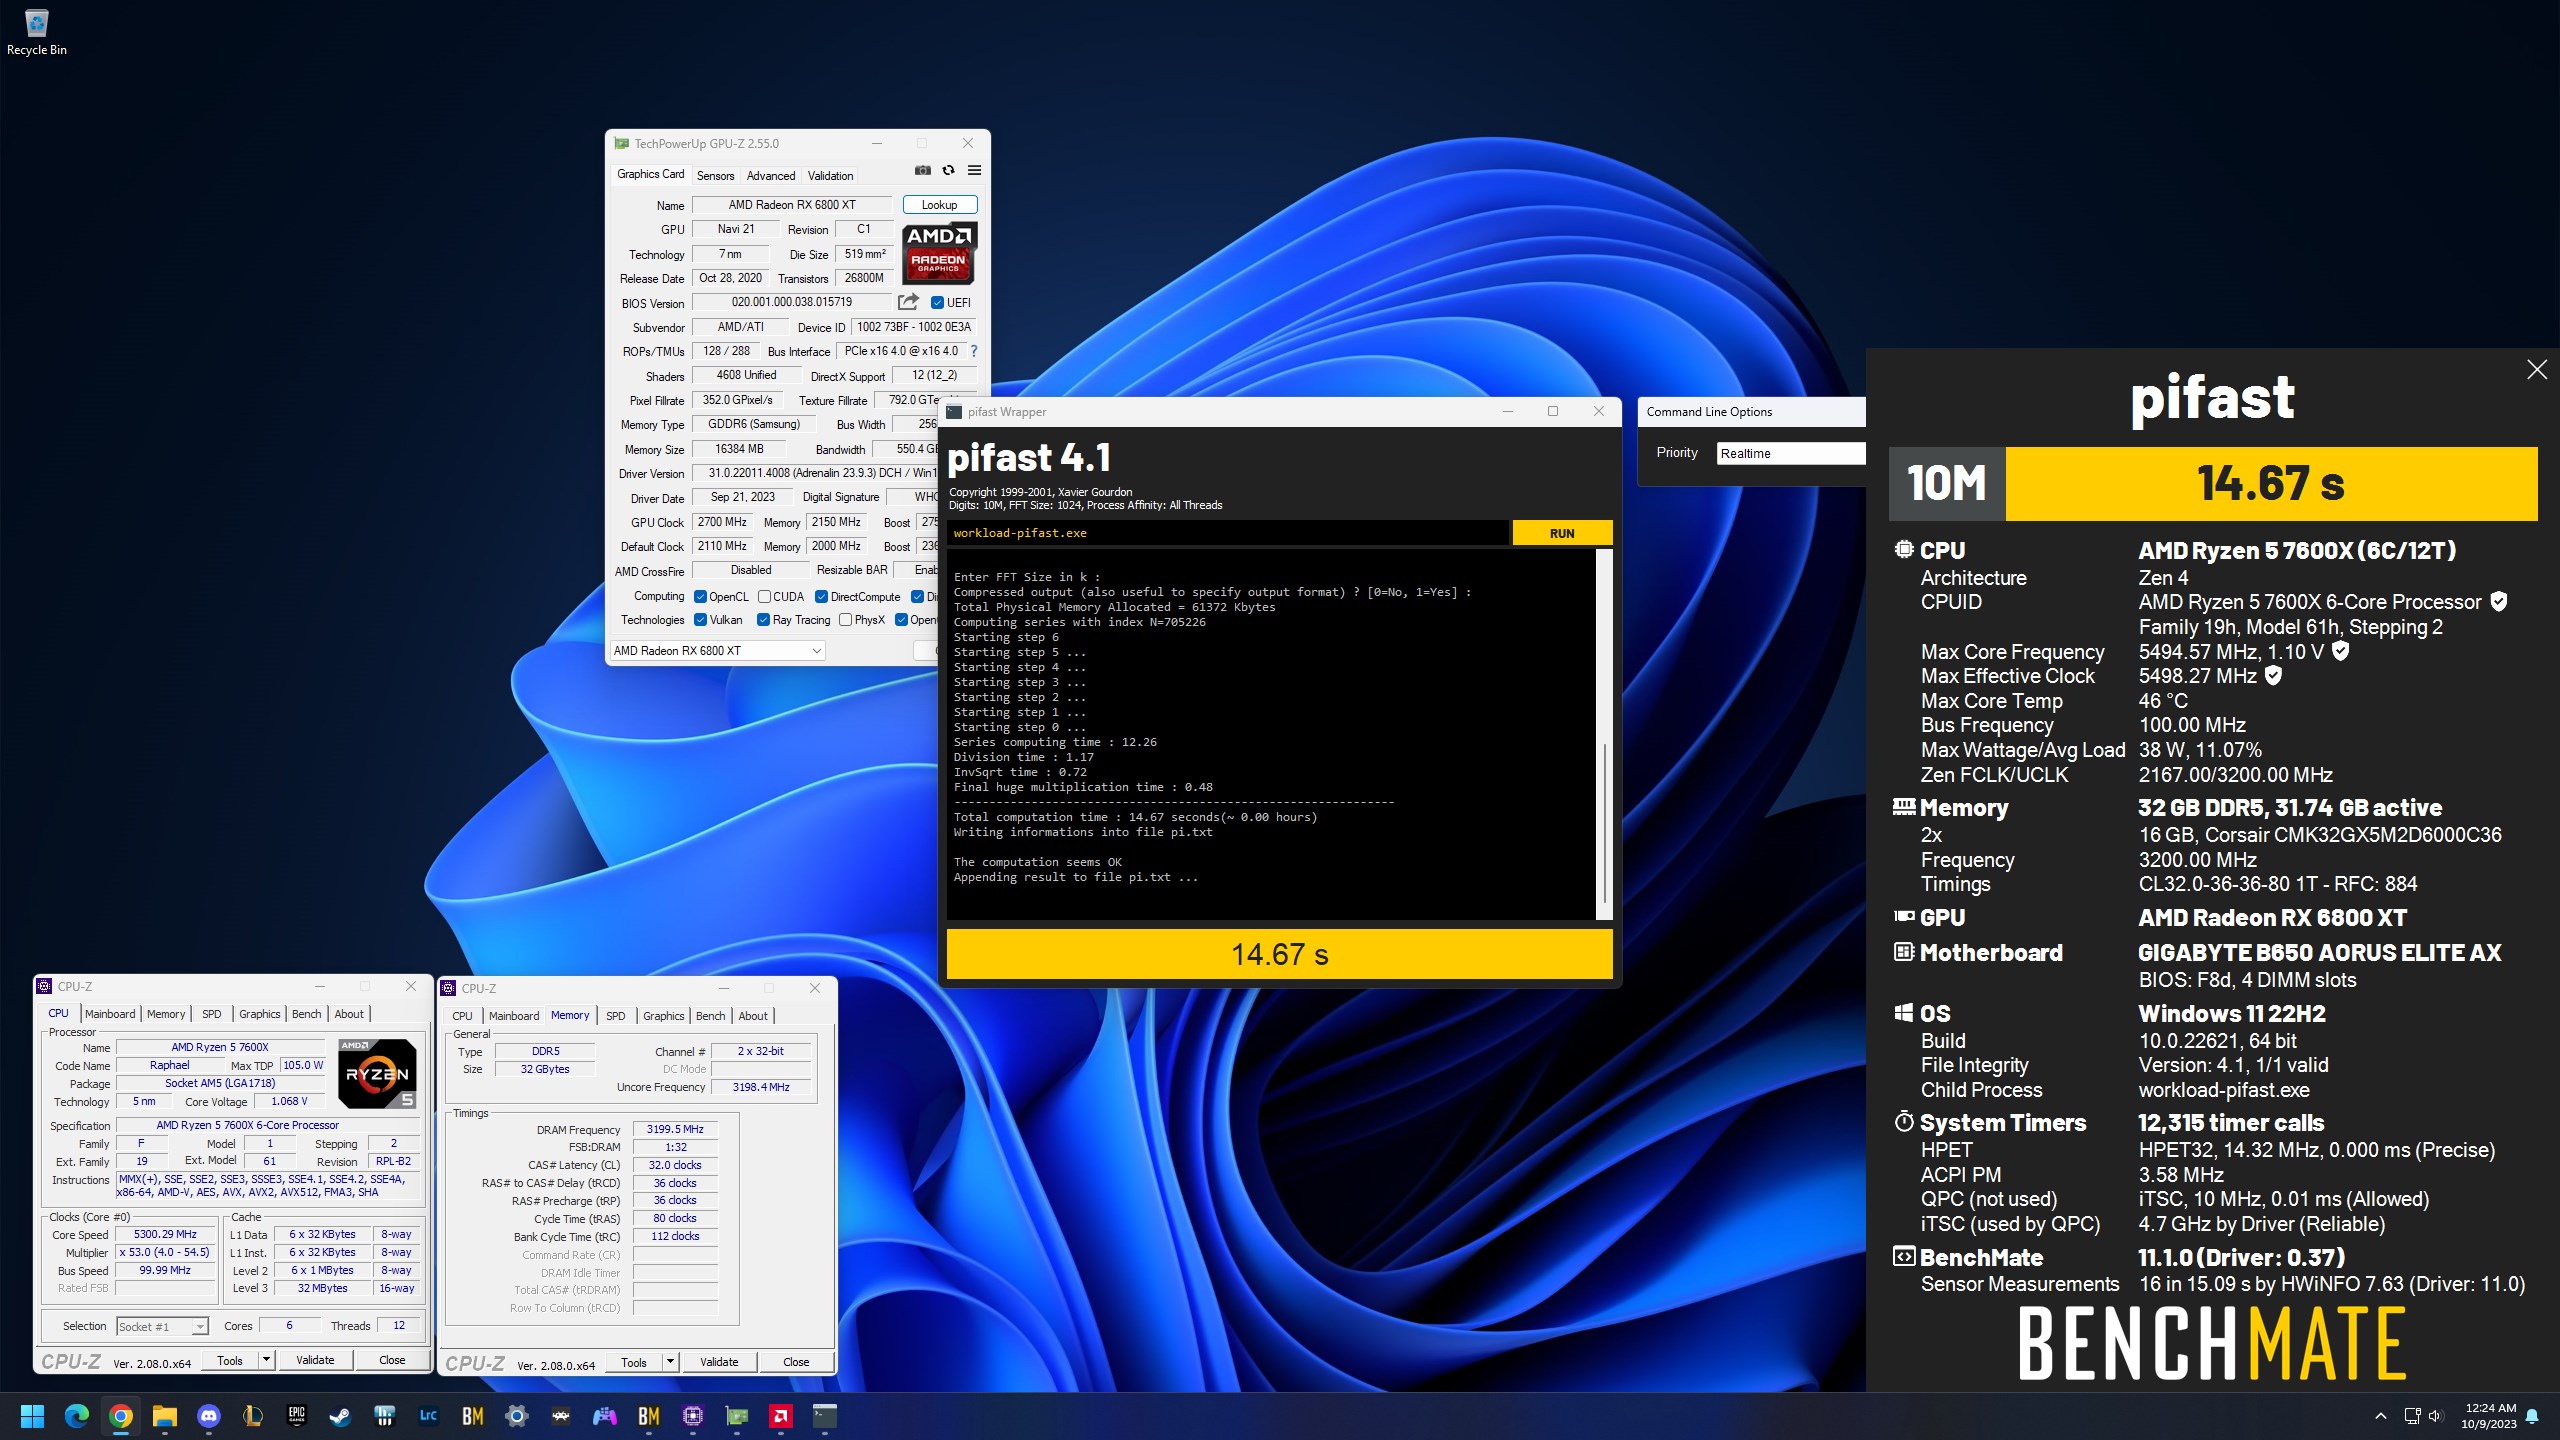Click the Lookup button in GPU-Z
This screenshot has width=2560, height=1440.
(x=939, y=205)
